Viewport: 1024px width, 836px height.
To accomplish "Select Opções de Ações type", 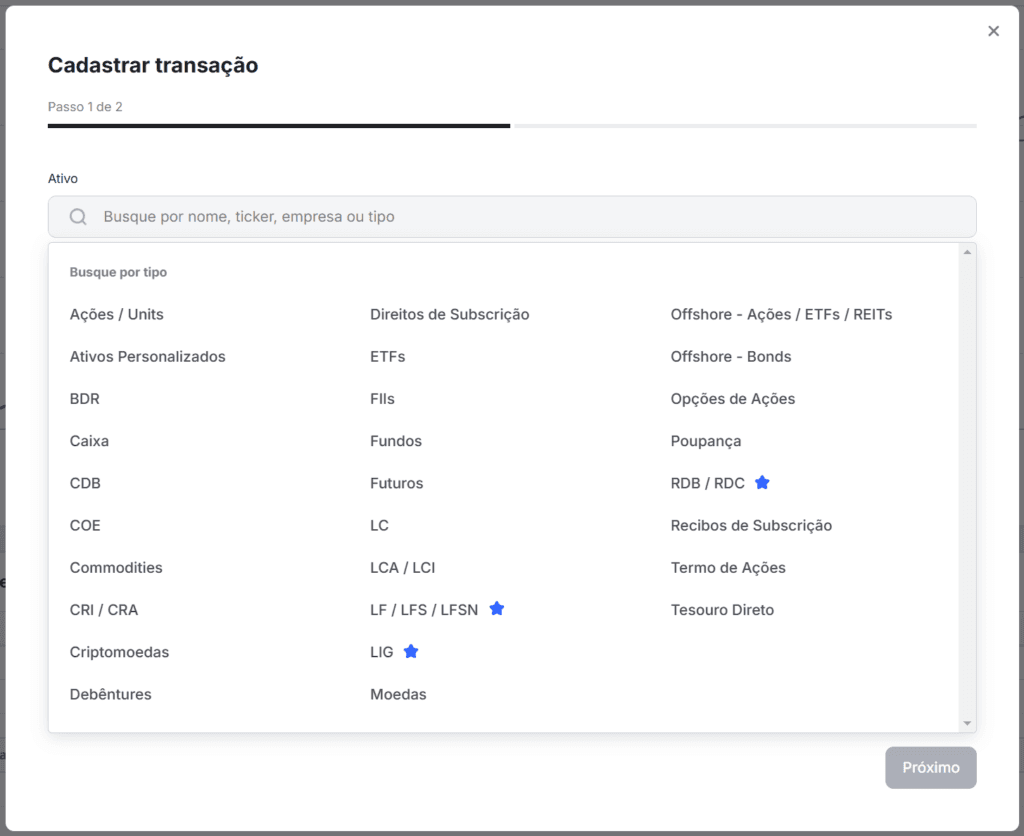I will [x=732, y=399].
